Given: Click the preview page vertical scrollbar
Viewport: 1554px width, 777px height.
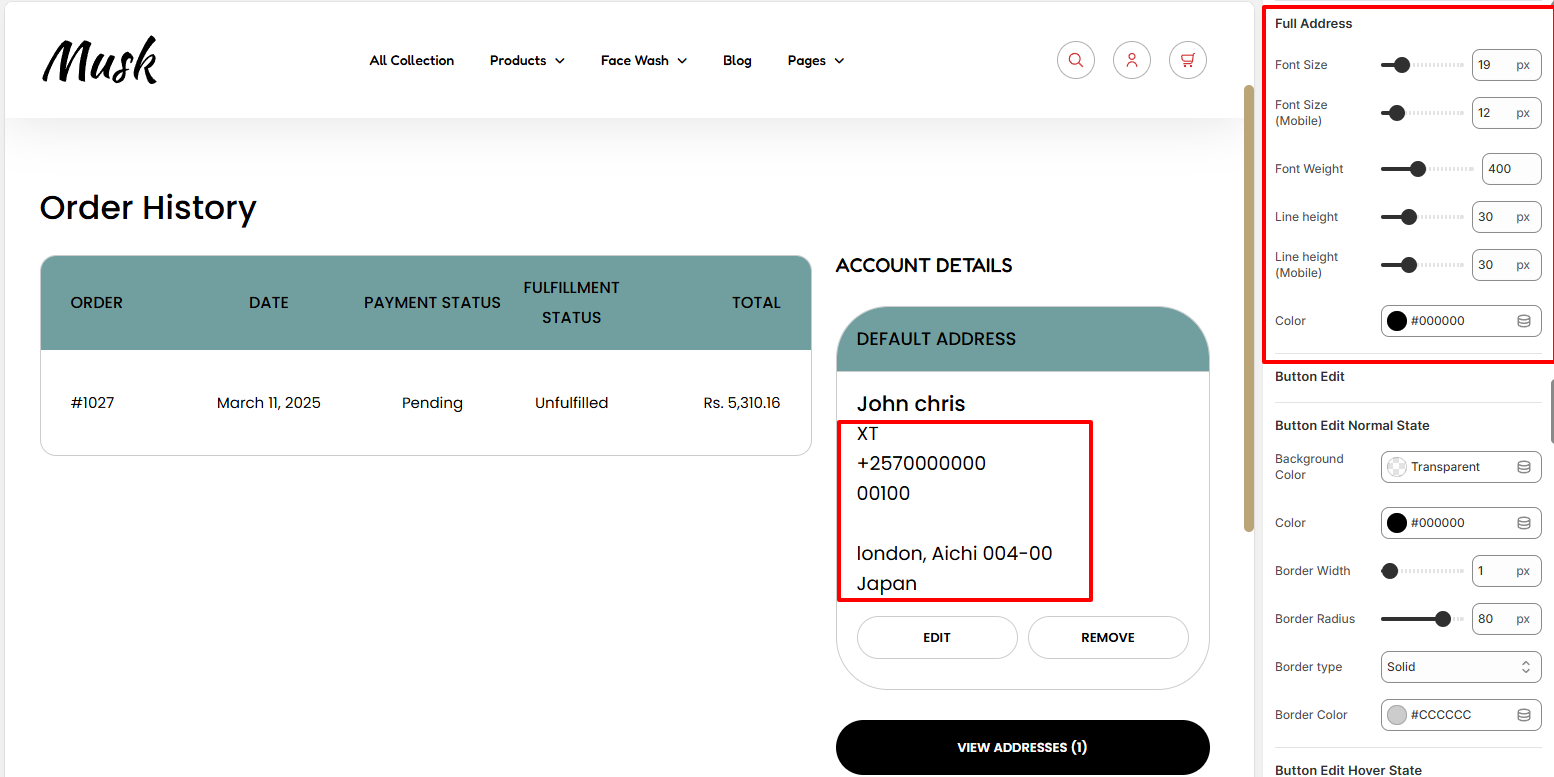Looking at the screenshot, I should 1248,308.
